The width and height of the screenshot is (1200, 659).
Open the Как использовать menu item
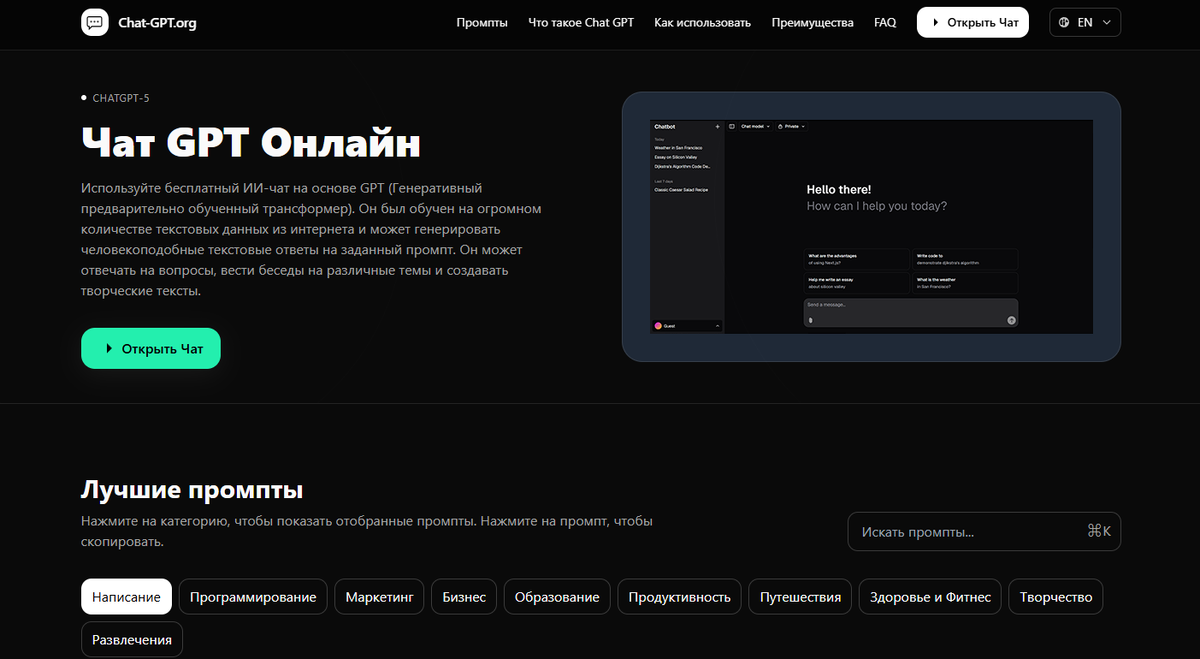(703, 22)
